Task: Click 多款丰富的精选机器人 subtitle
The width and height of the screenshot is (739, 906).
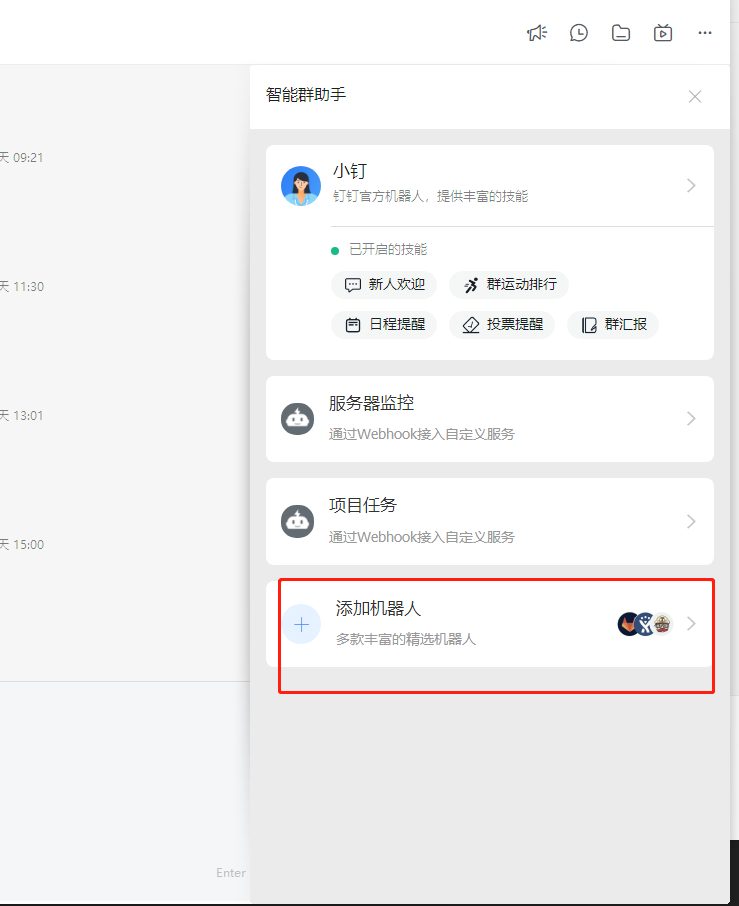Action: [x=406, y=640]
